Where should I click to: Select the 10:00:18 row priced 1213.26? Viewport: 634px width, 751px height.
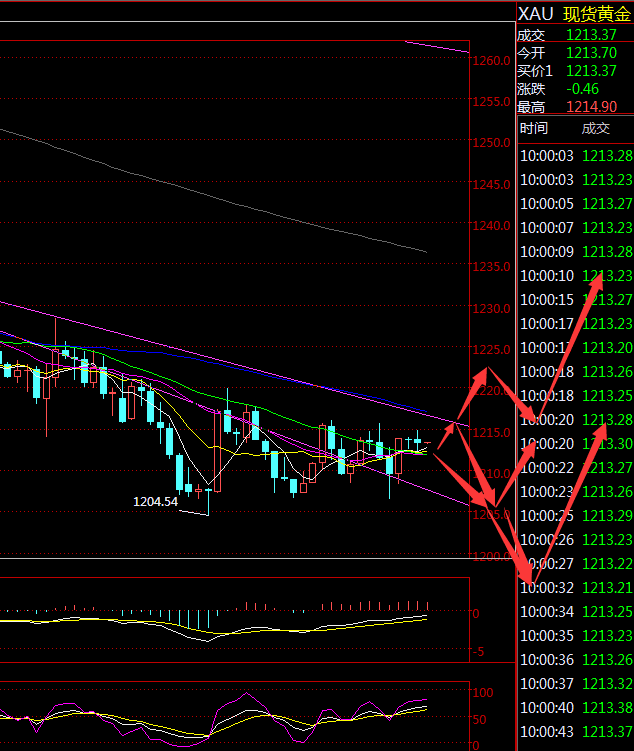[576, 372]
